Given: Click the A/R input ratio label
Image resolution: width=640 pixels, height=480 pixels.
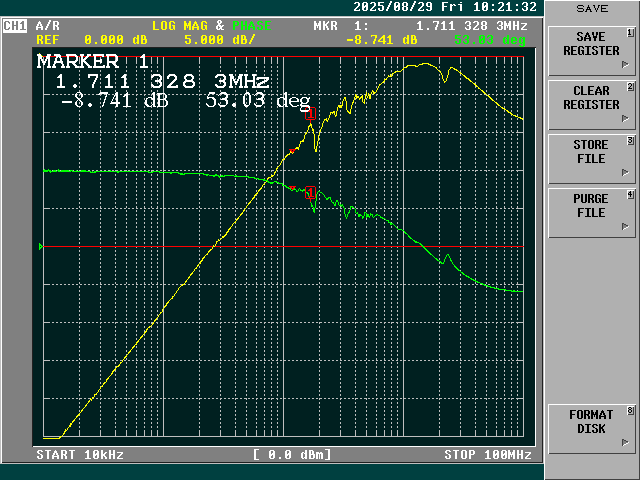Looking at the screenshot, I should pyautogui.click(x=47, y=26).
